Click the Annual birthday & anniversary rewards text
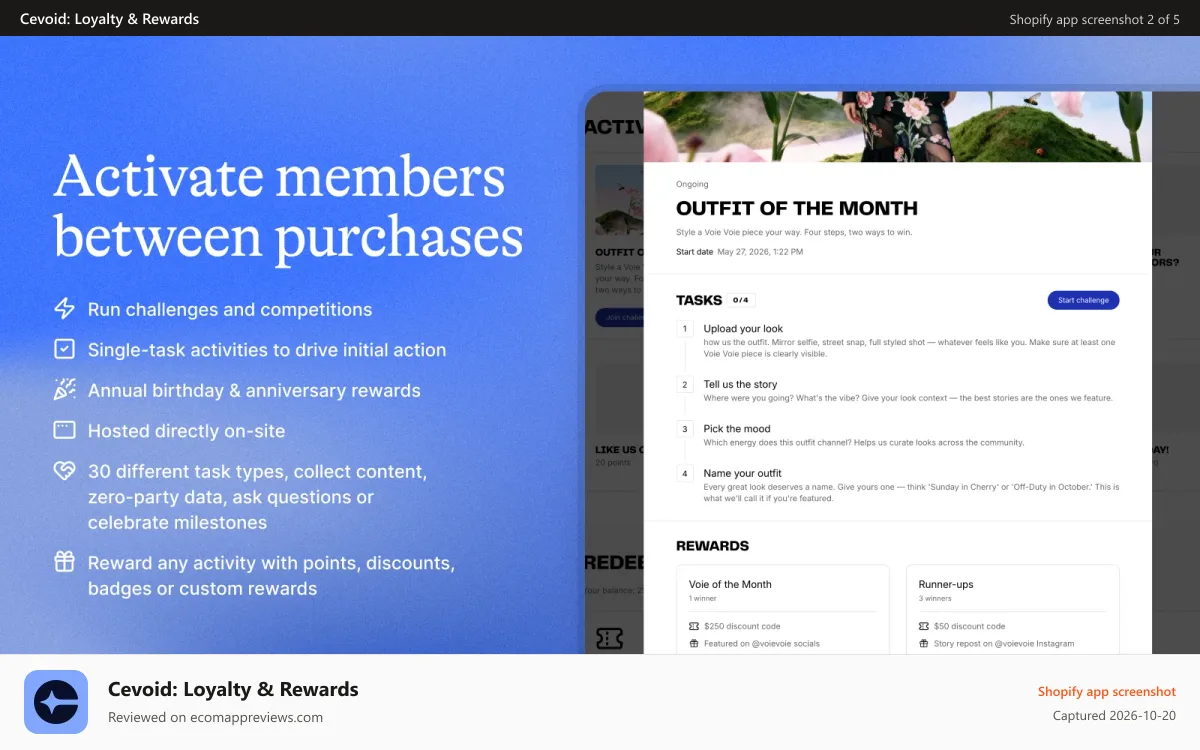 (x=254, y=390)
